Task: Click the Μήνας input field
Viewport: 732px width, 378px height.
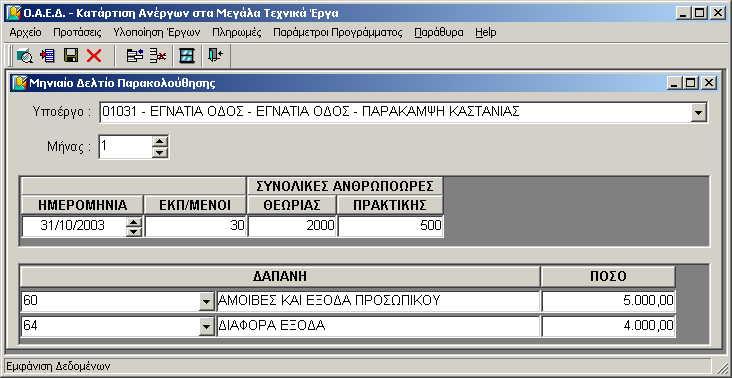Action: pos(126,147)
